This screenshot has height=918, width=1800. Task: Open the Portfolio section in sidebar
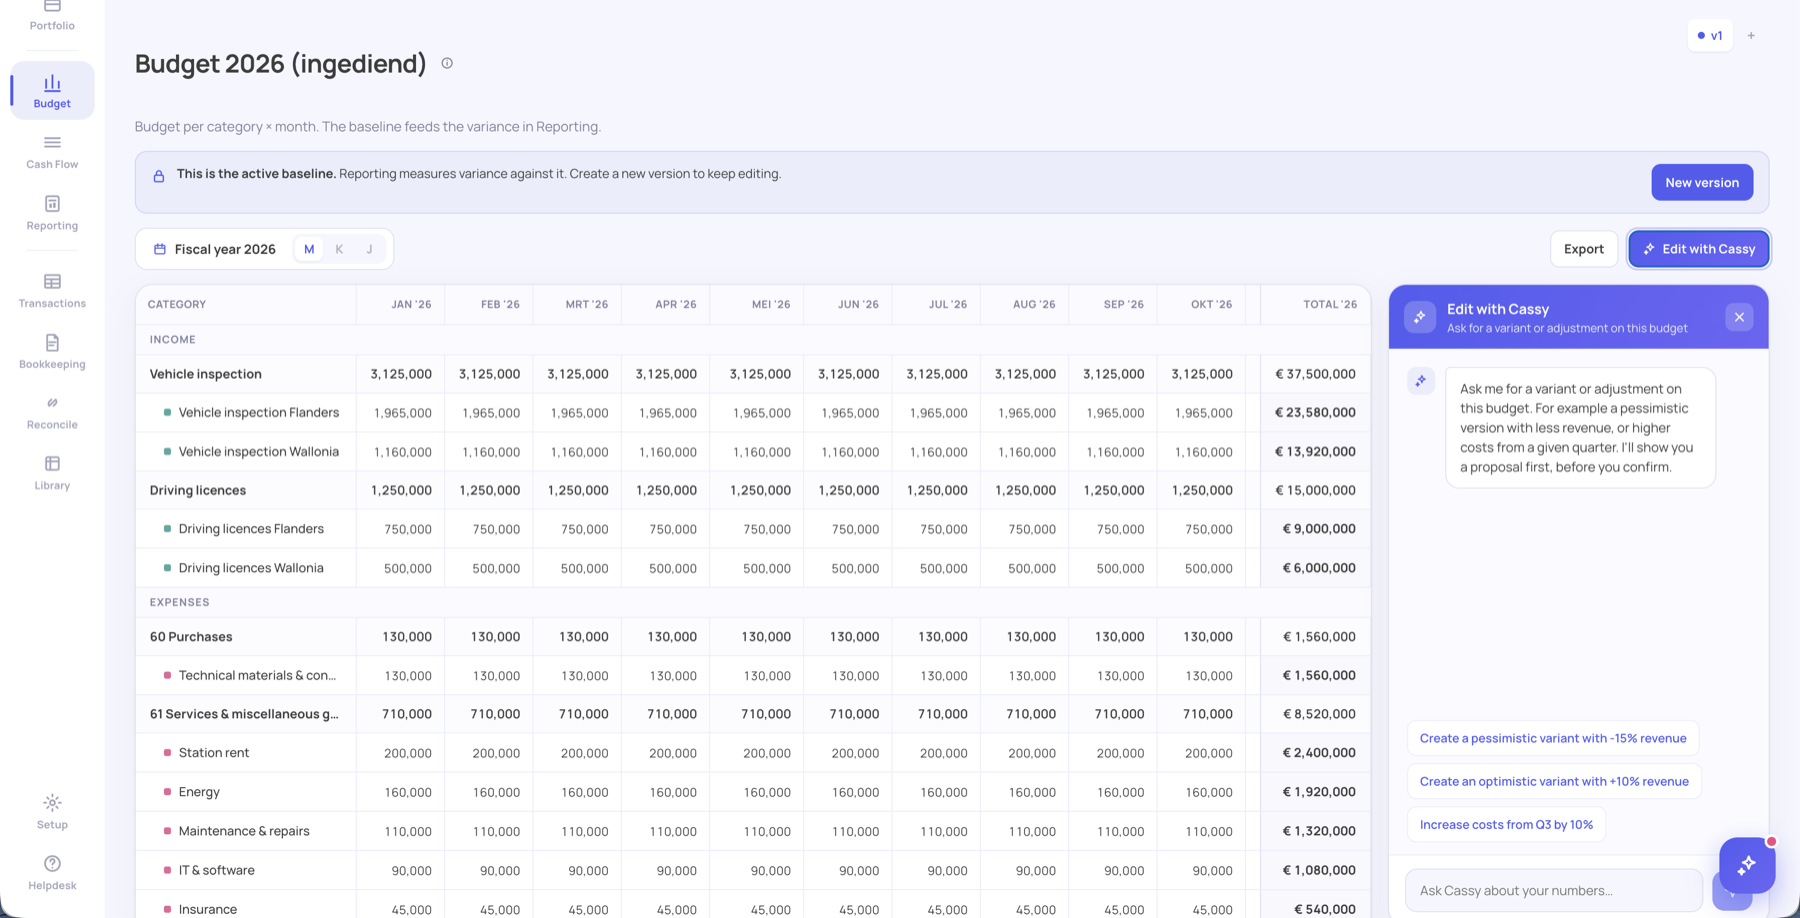point(52,16)
